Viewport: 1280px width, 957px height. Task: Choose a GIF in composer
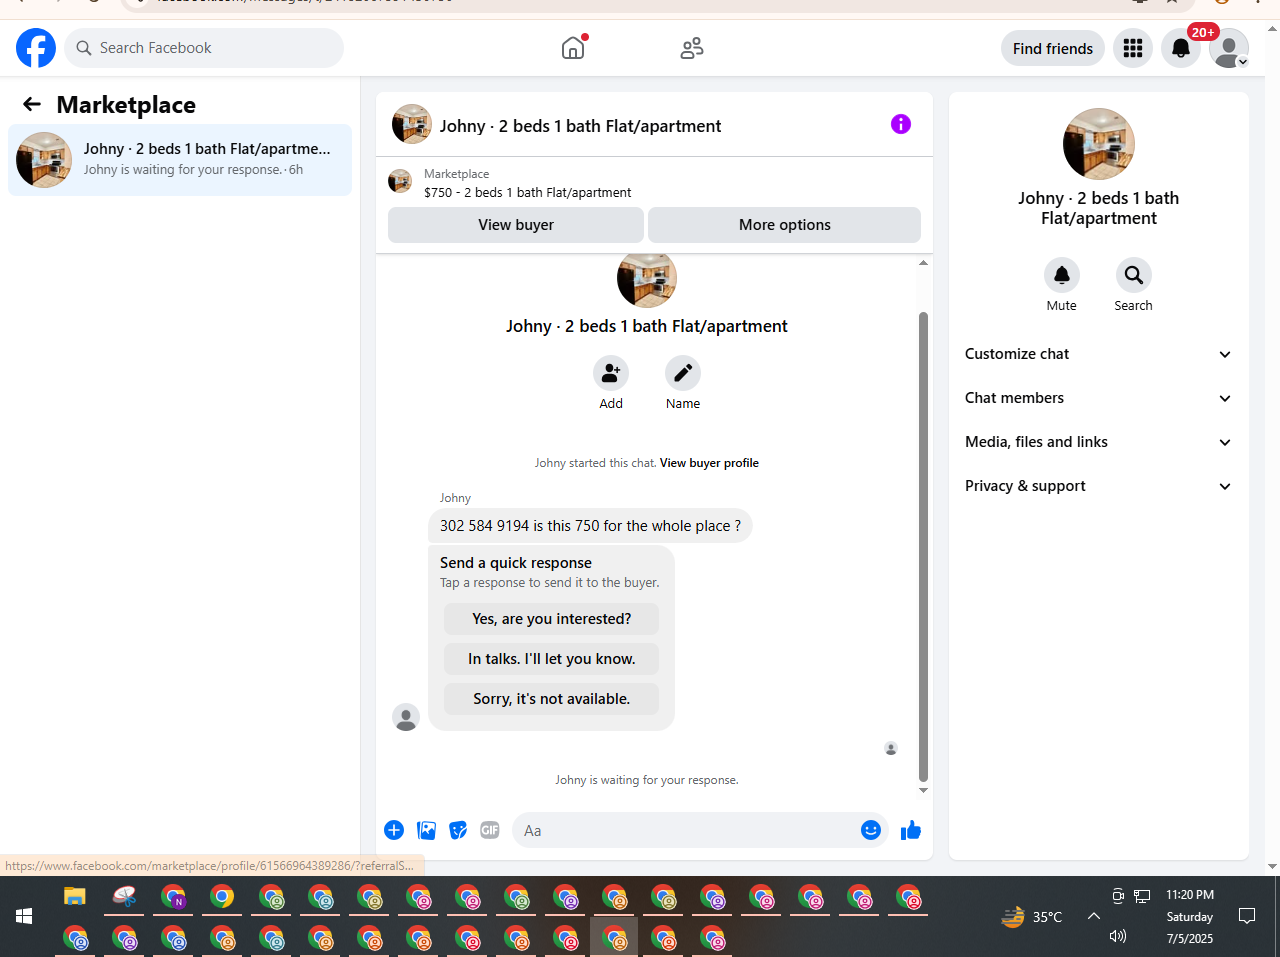click(490, 830)
